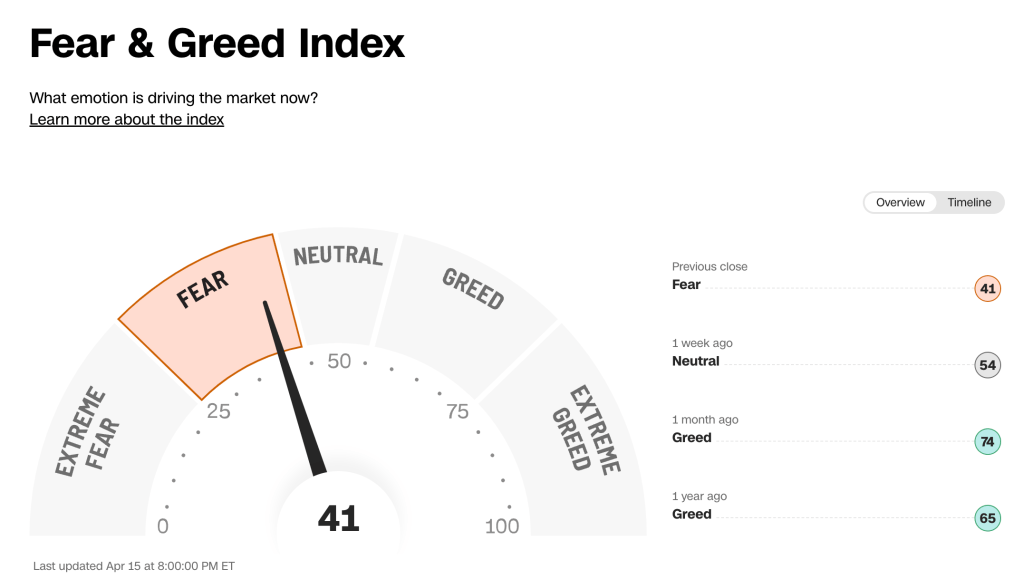Click the Previous close score badge 41
1023x579 pixels.
(x=987, y=289)
